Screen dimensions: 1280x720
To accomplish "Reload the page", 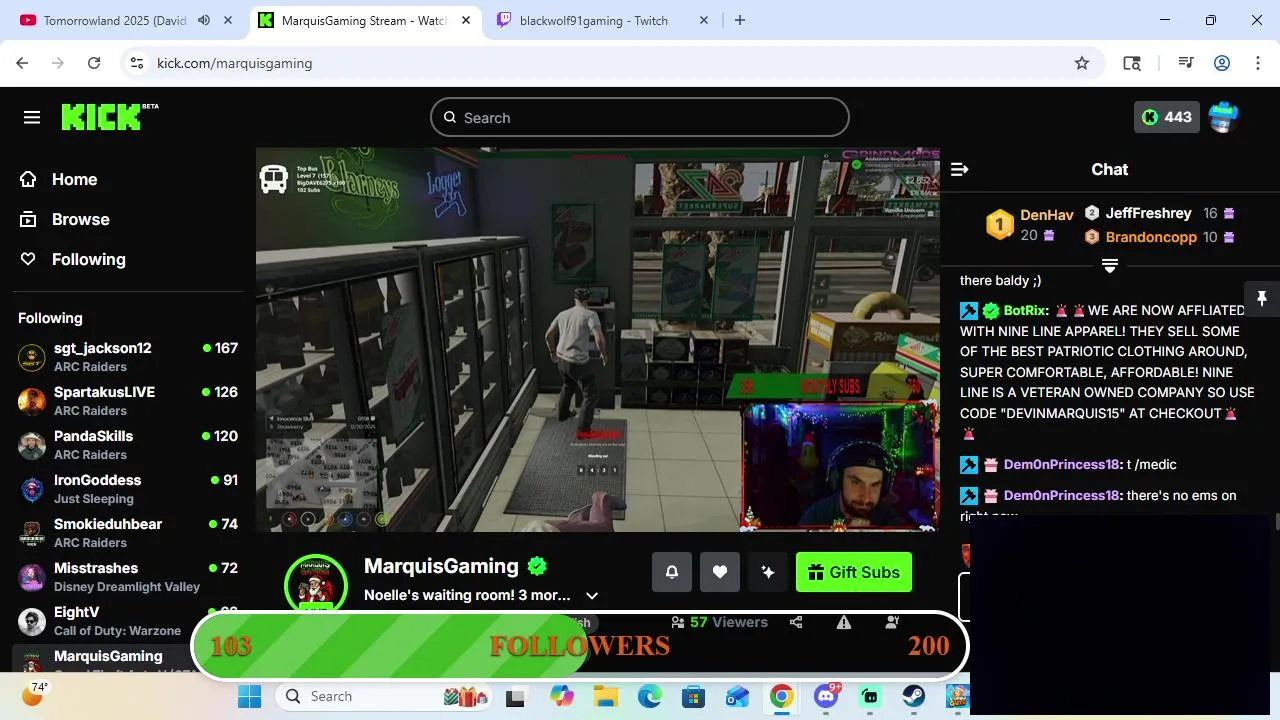I will [94, 63].
